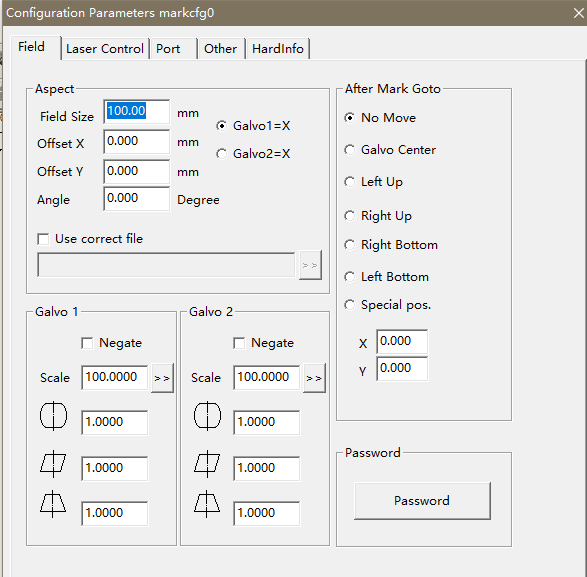Select Special pos. radio option
The width and height of the screenshot is (587, 577).
click(x=349, y=305)
